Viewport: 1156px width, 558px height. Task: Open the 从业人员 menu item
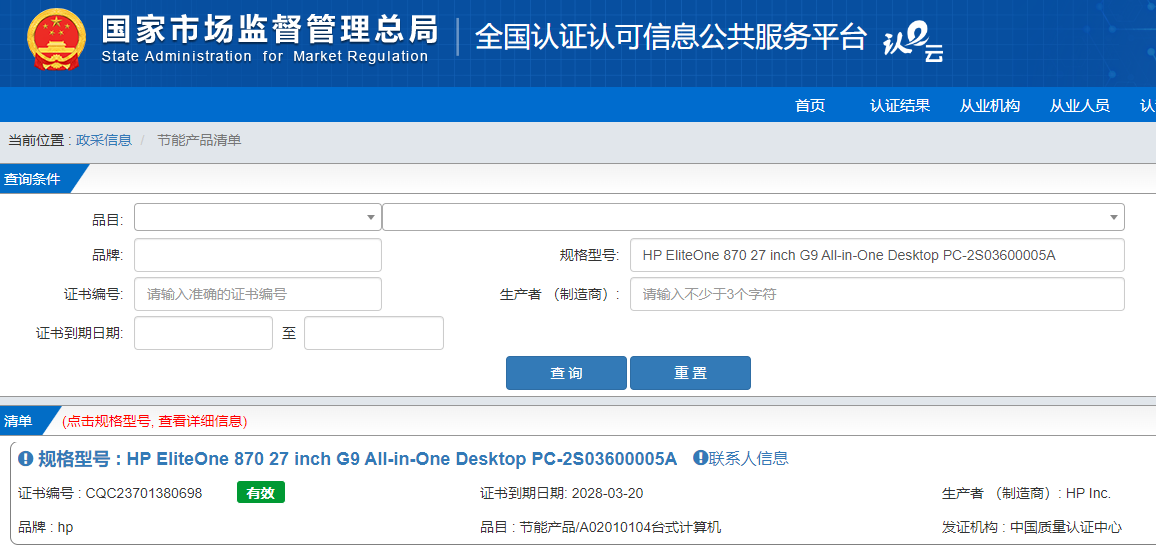coord(1080,105)
